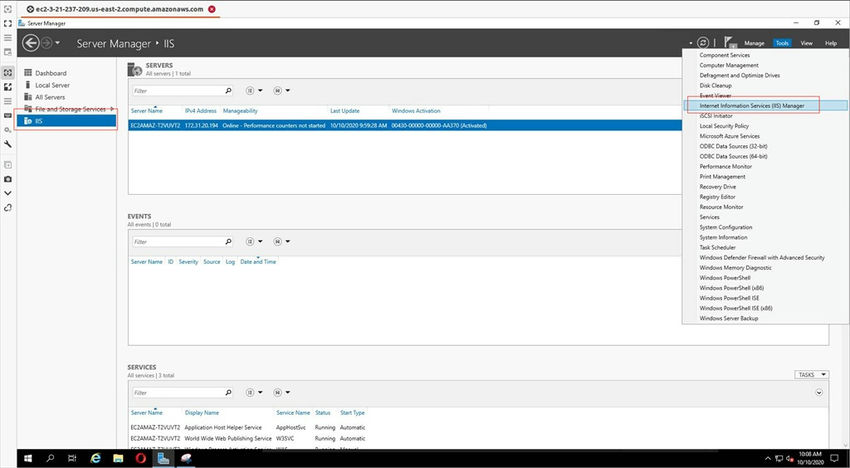Expand the Services filter criteria chevron
This screenshot has width=850, height=468.
pyautogui.click(x=819, y=392)
